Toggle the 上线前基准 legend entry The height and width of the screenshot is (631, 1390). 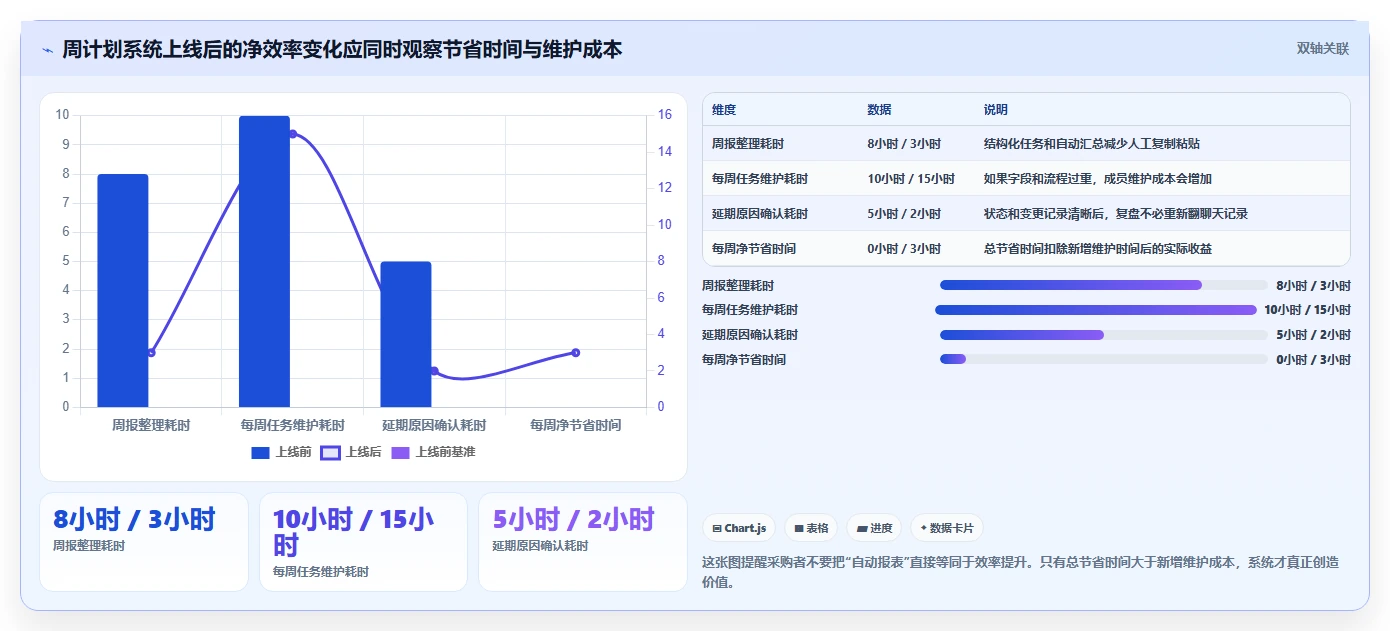click(433, 452)
